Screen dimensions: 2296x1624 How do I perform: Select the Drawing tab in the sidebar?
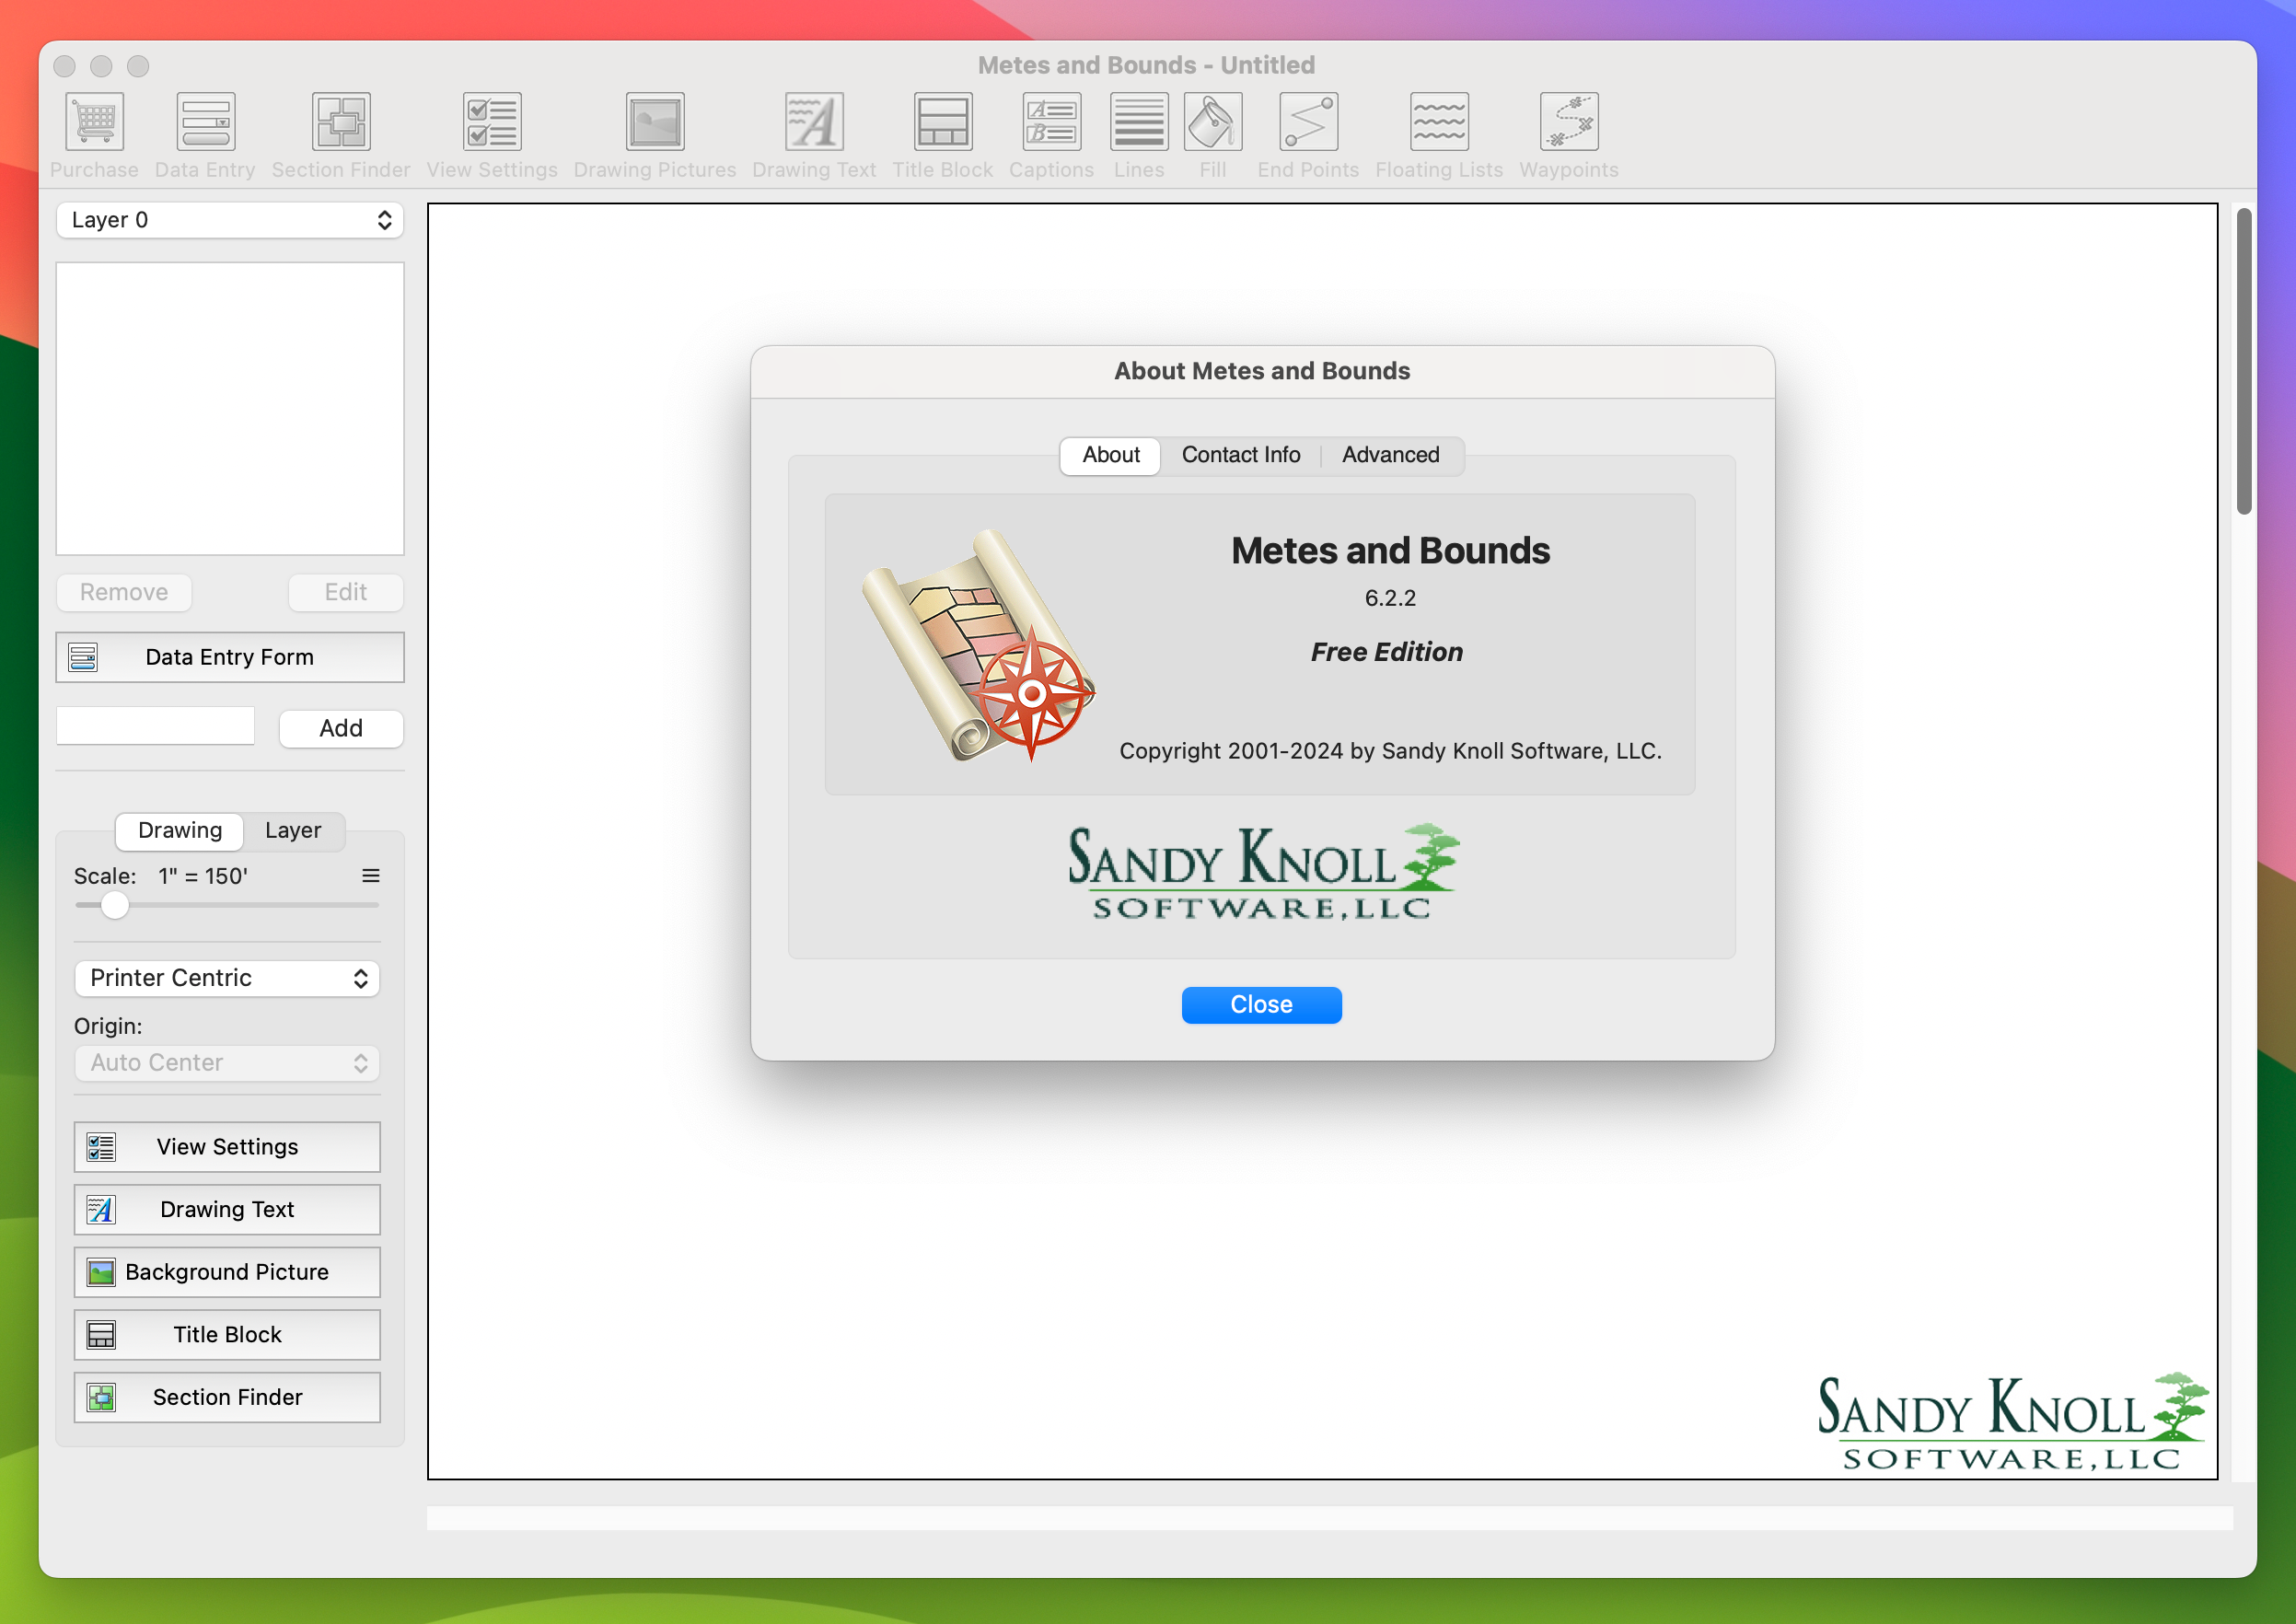[180, 830]
